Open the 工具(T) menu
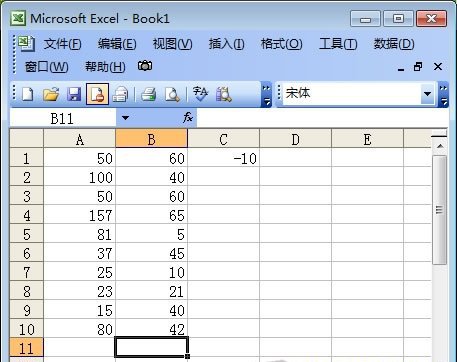Viewport: 457px width, 362px height. point(338,44)
